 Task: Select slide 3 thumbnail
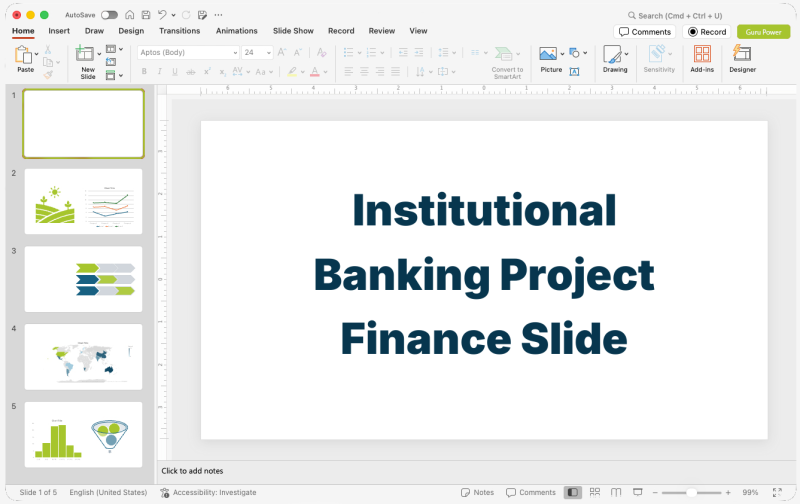pos(84,280)
